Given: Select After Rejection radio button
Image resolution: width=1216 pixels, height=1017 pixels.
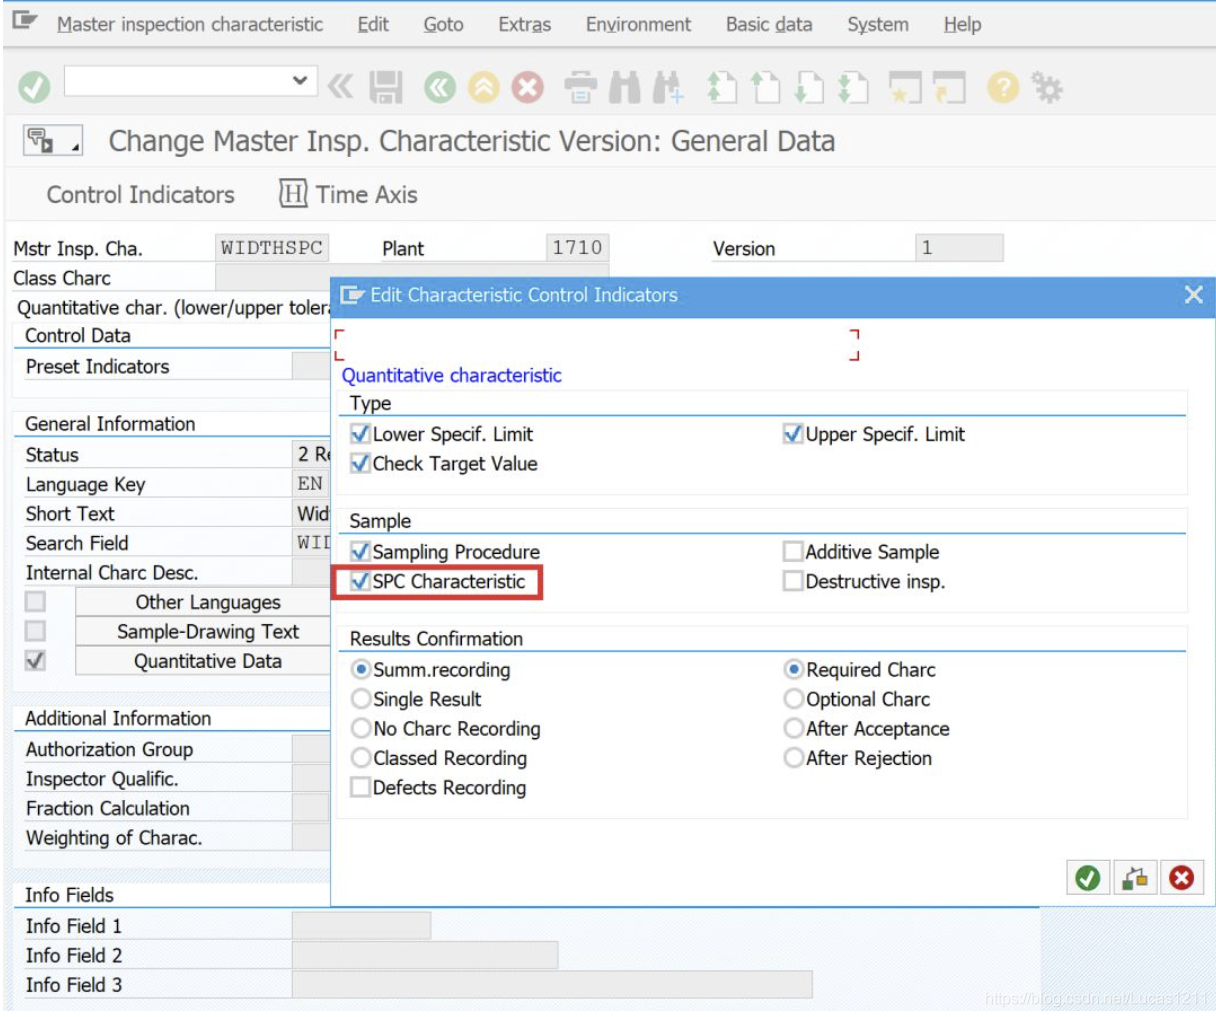Looking at the screenshot, I should [794, 758].
